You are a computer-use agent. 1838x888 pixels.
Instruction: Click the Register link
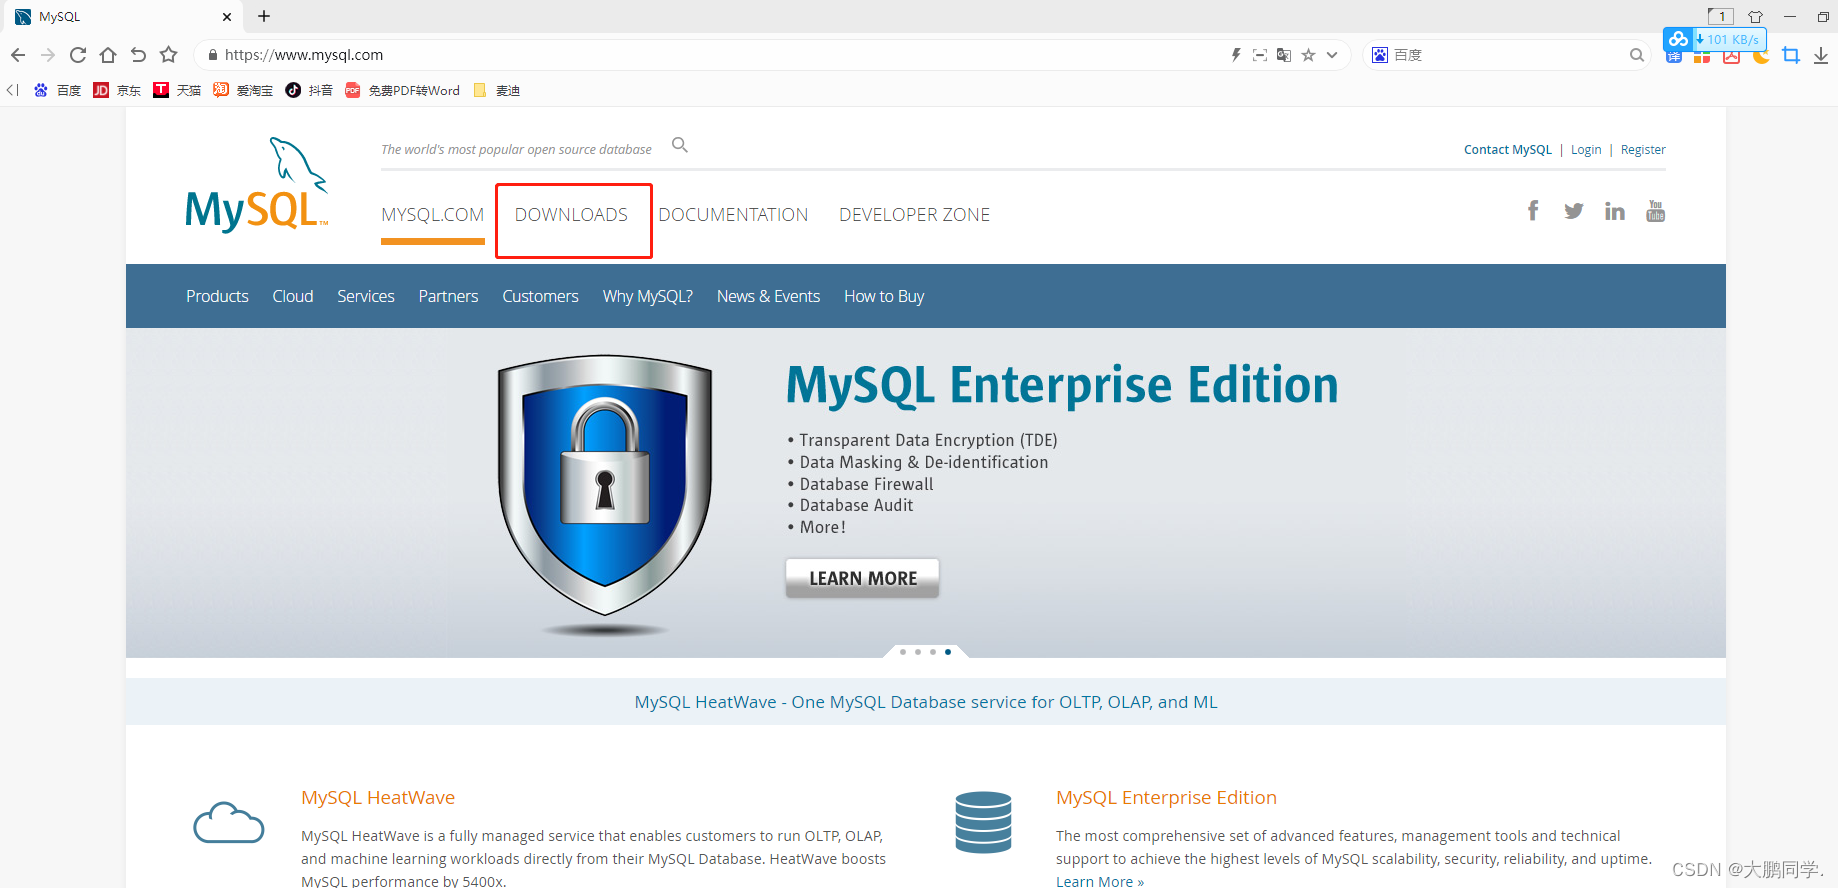pos(1643,150)
